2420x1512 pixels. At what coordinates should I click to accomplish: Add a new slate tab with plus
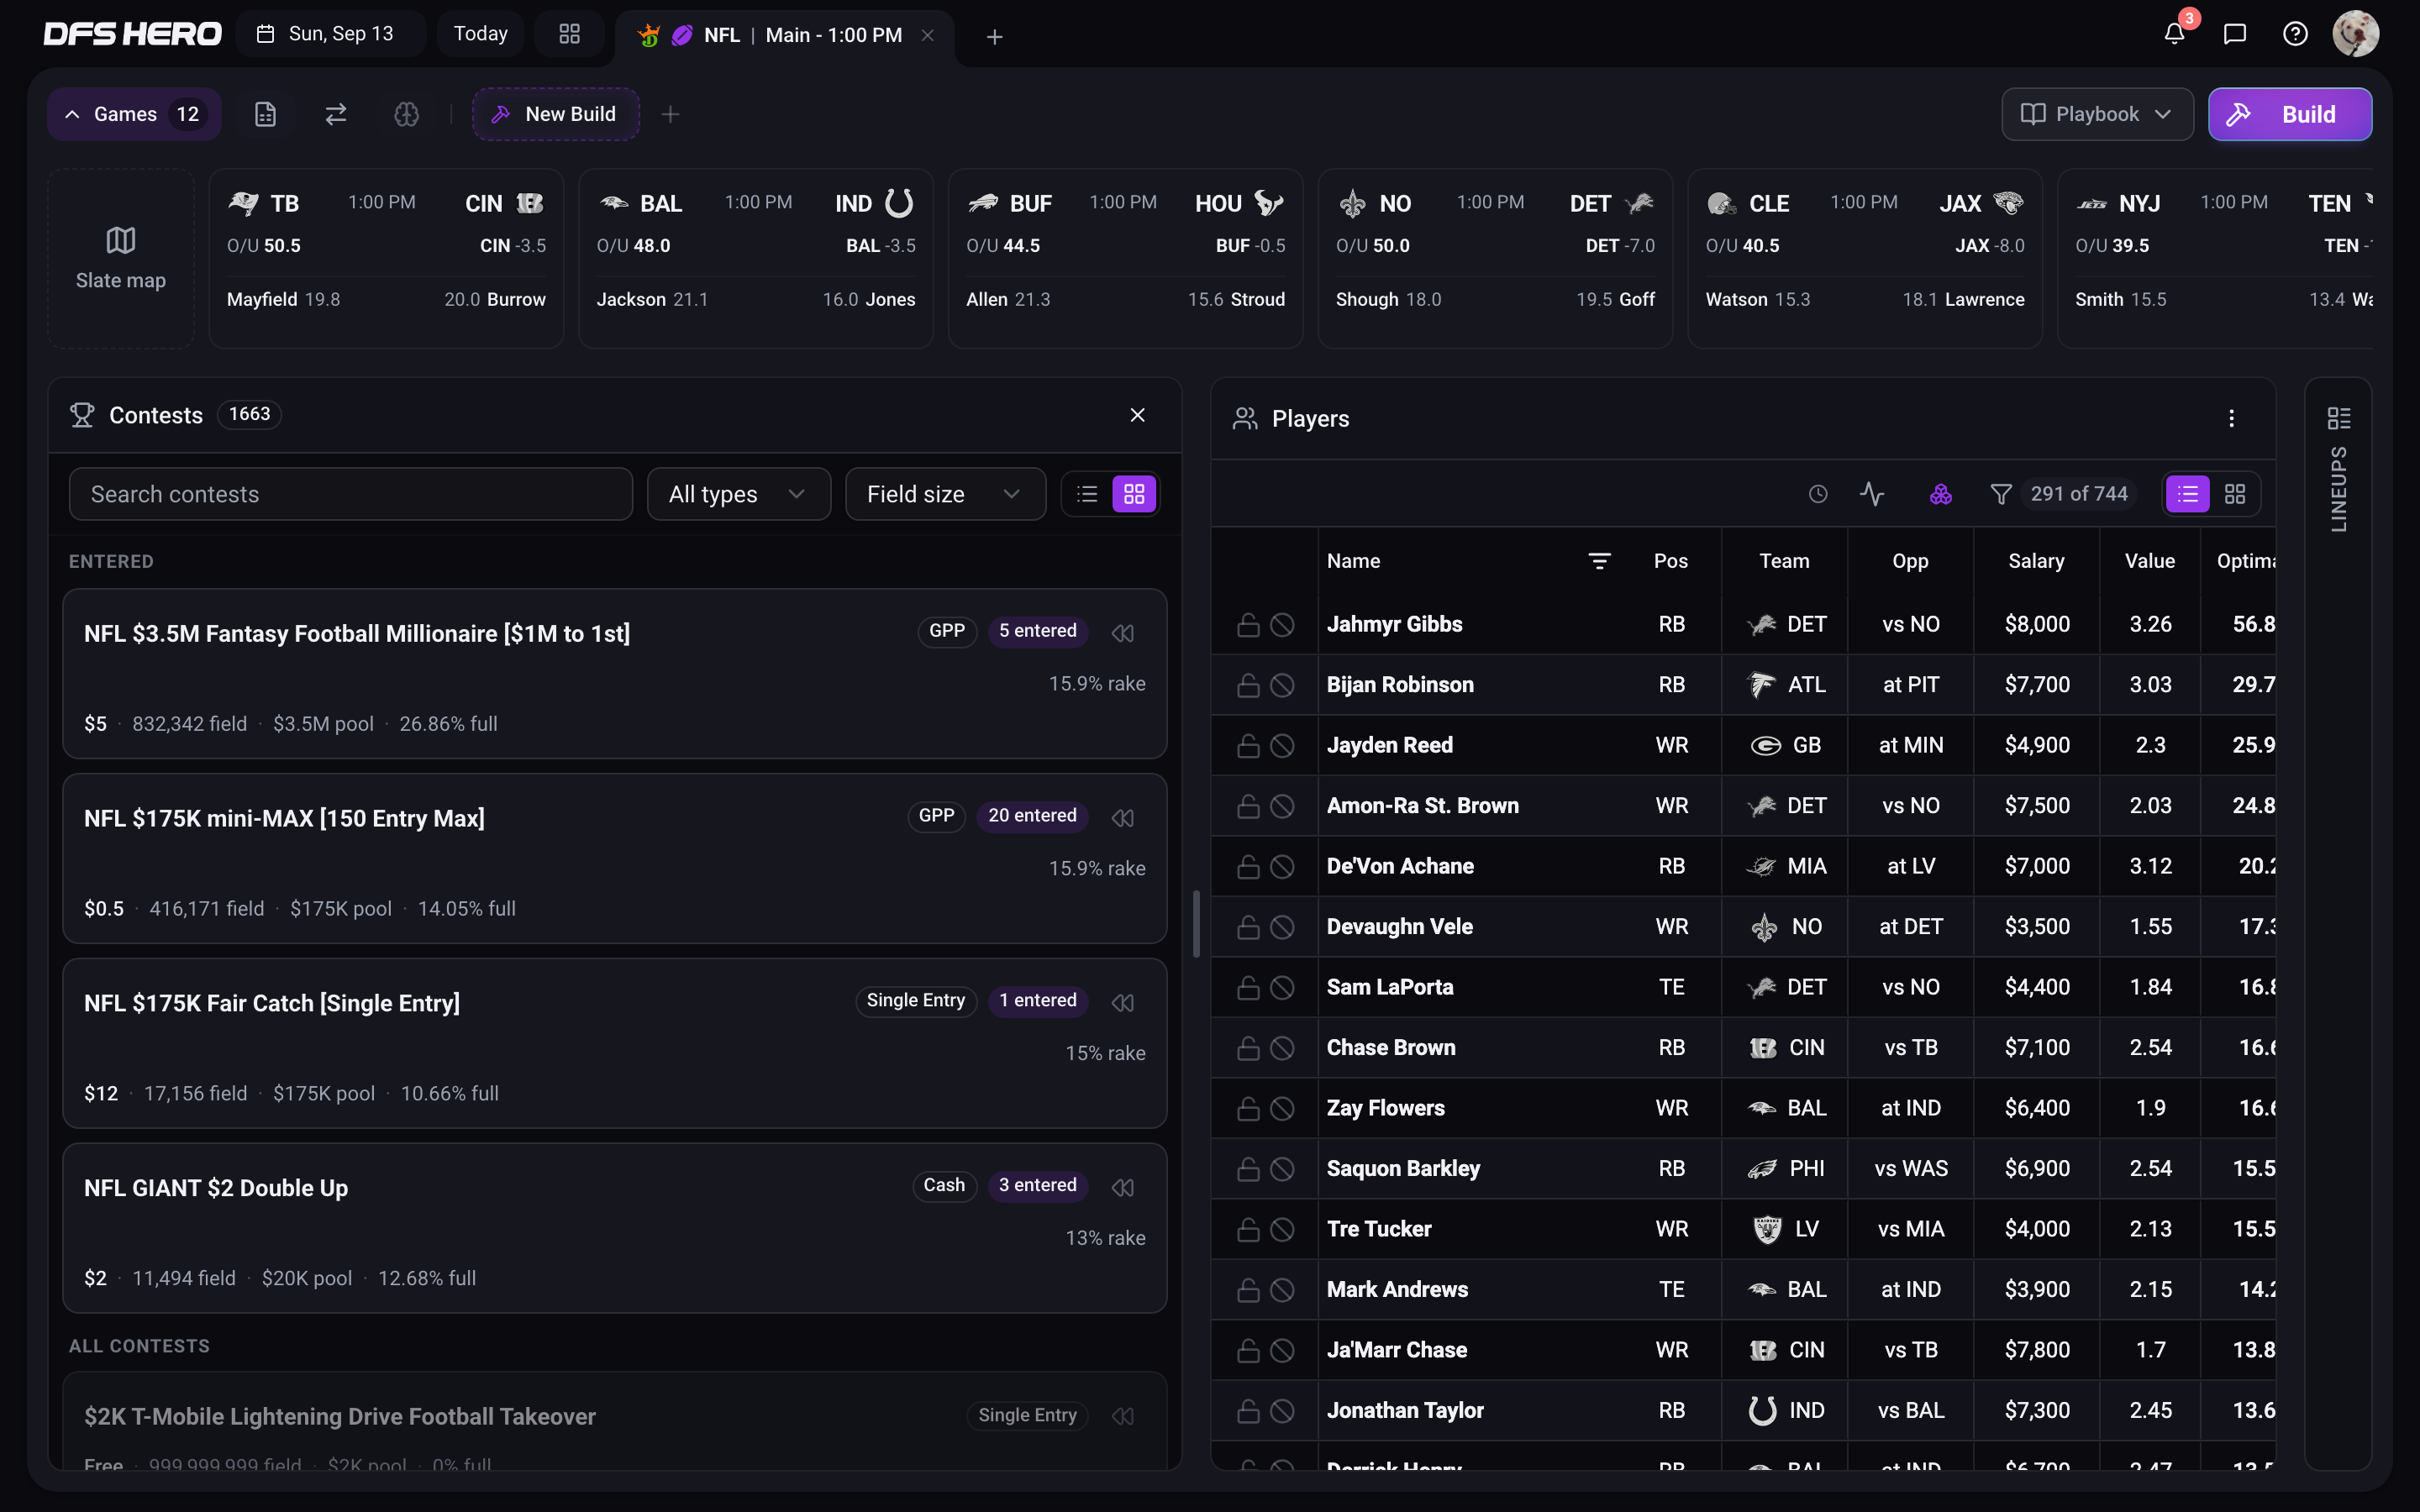(994, 36)
